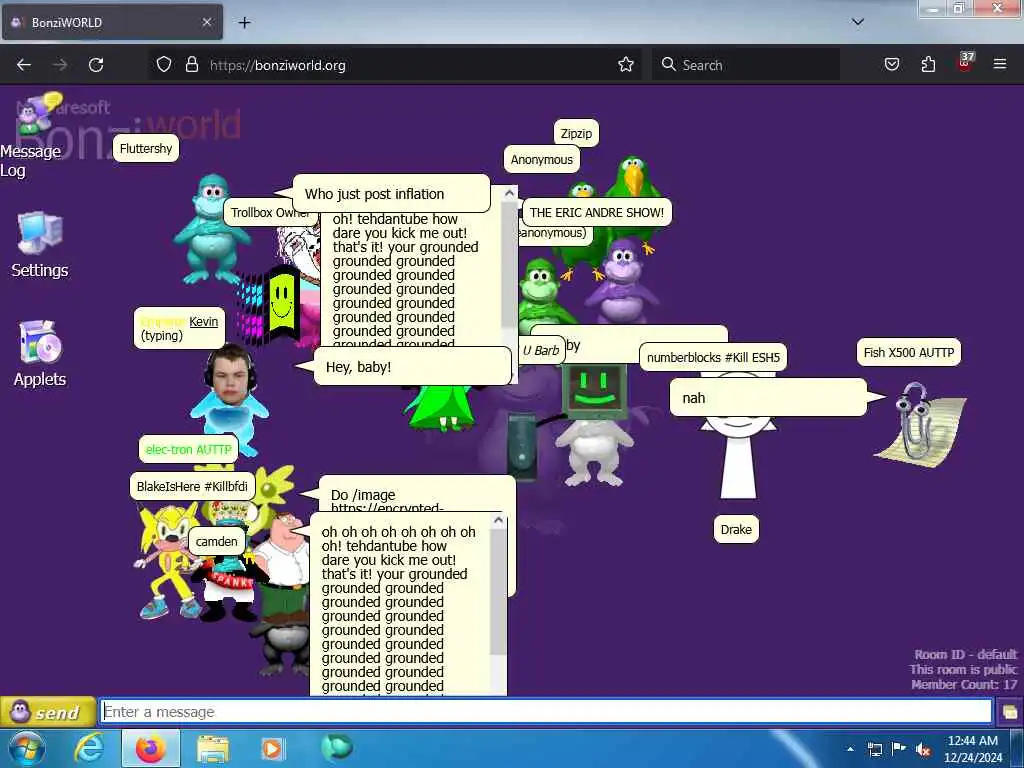The image size is (1024, 768).
Task: View tracking protection shield info
Action: pos(164,65)
